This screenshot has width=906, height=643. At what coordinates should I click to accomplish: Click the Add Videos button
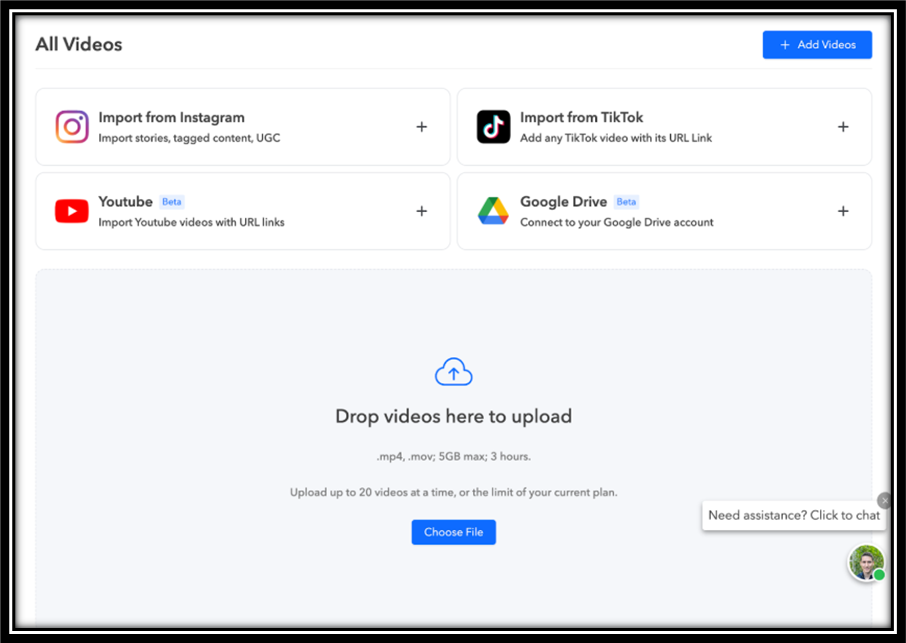pos(817,44)
